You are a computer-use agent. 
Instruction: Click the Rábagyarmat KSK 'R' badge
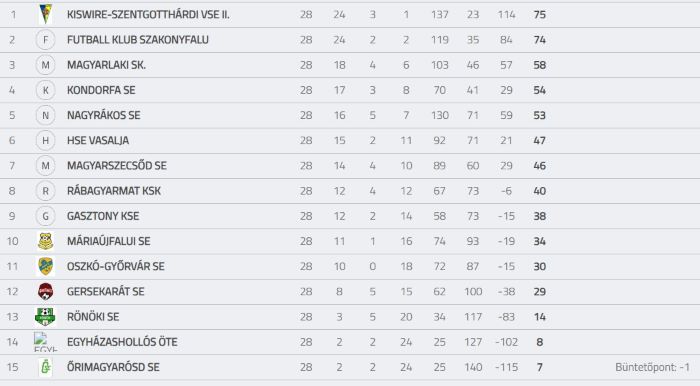pyautogui.click(x=46, y=191)
